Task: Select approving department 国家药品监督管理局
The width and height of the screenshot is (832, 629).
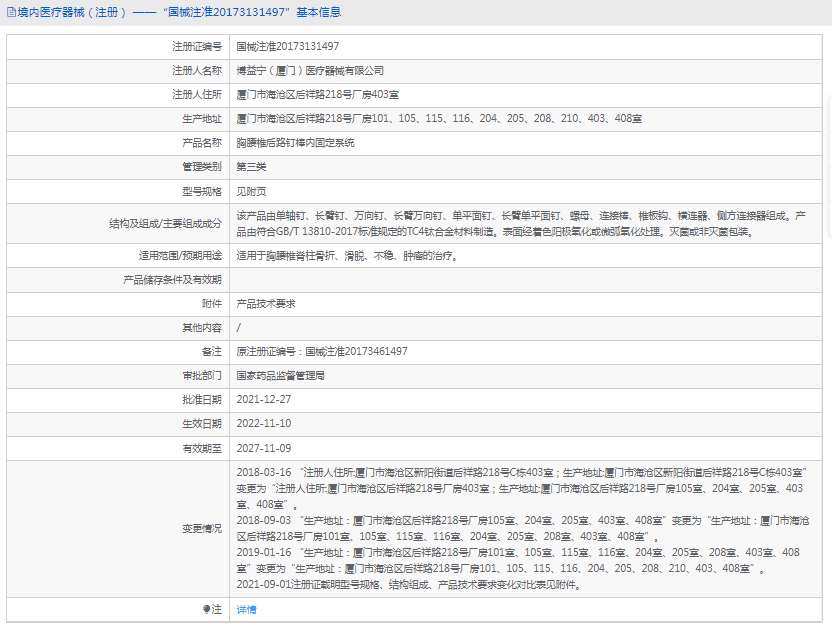Action: tap(280, 376)
